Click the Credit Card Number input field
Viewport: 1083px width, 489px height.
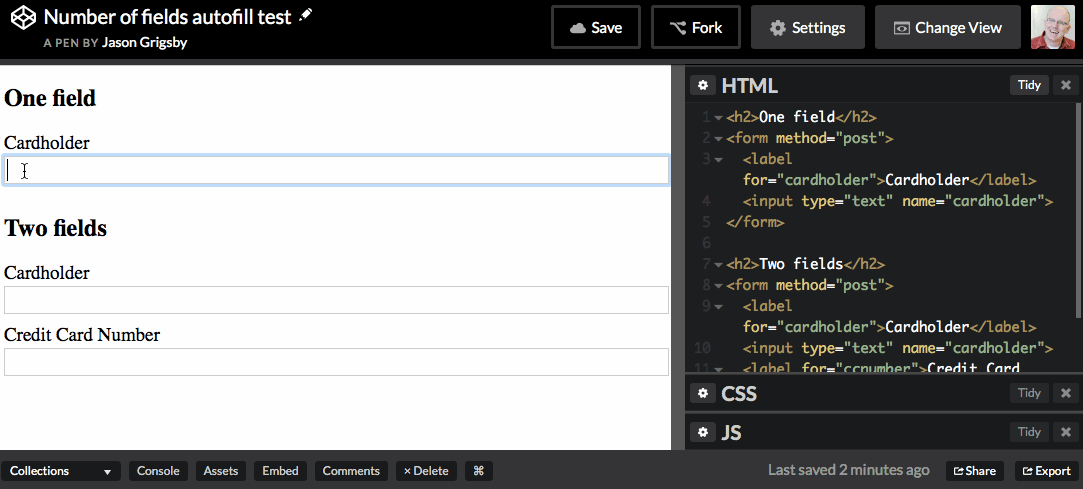click(x=336, y=362)
